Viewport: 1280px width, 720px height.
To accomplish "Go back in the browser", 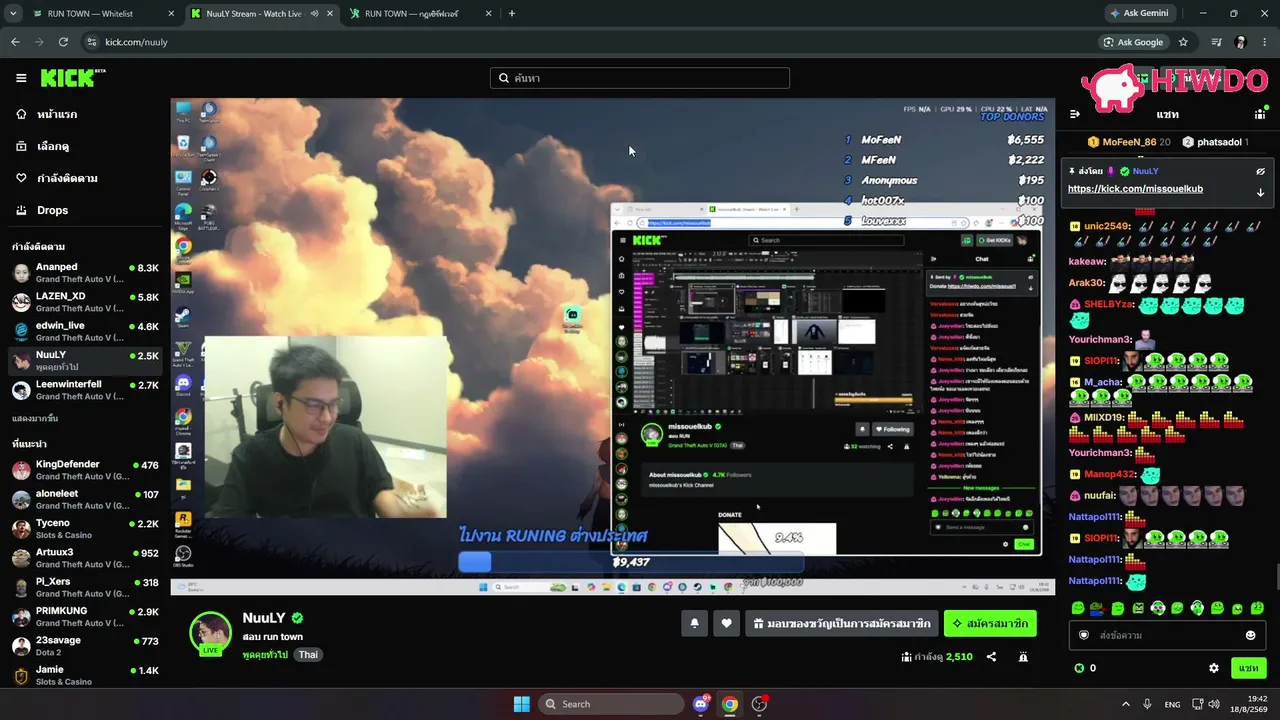I will 15,42.
